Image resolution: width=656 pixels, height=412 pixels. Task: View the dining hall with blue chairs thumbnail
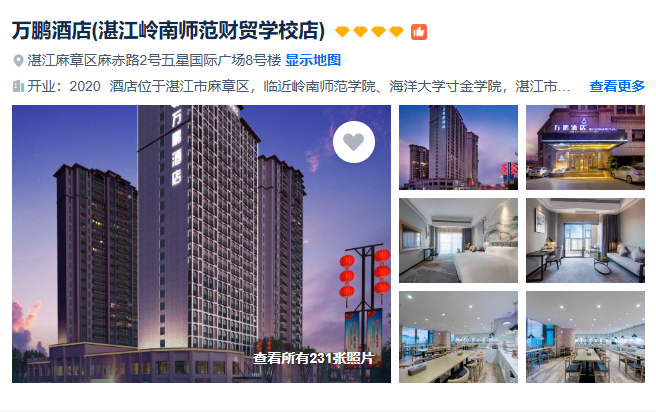[x=585, y=337]
